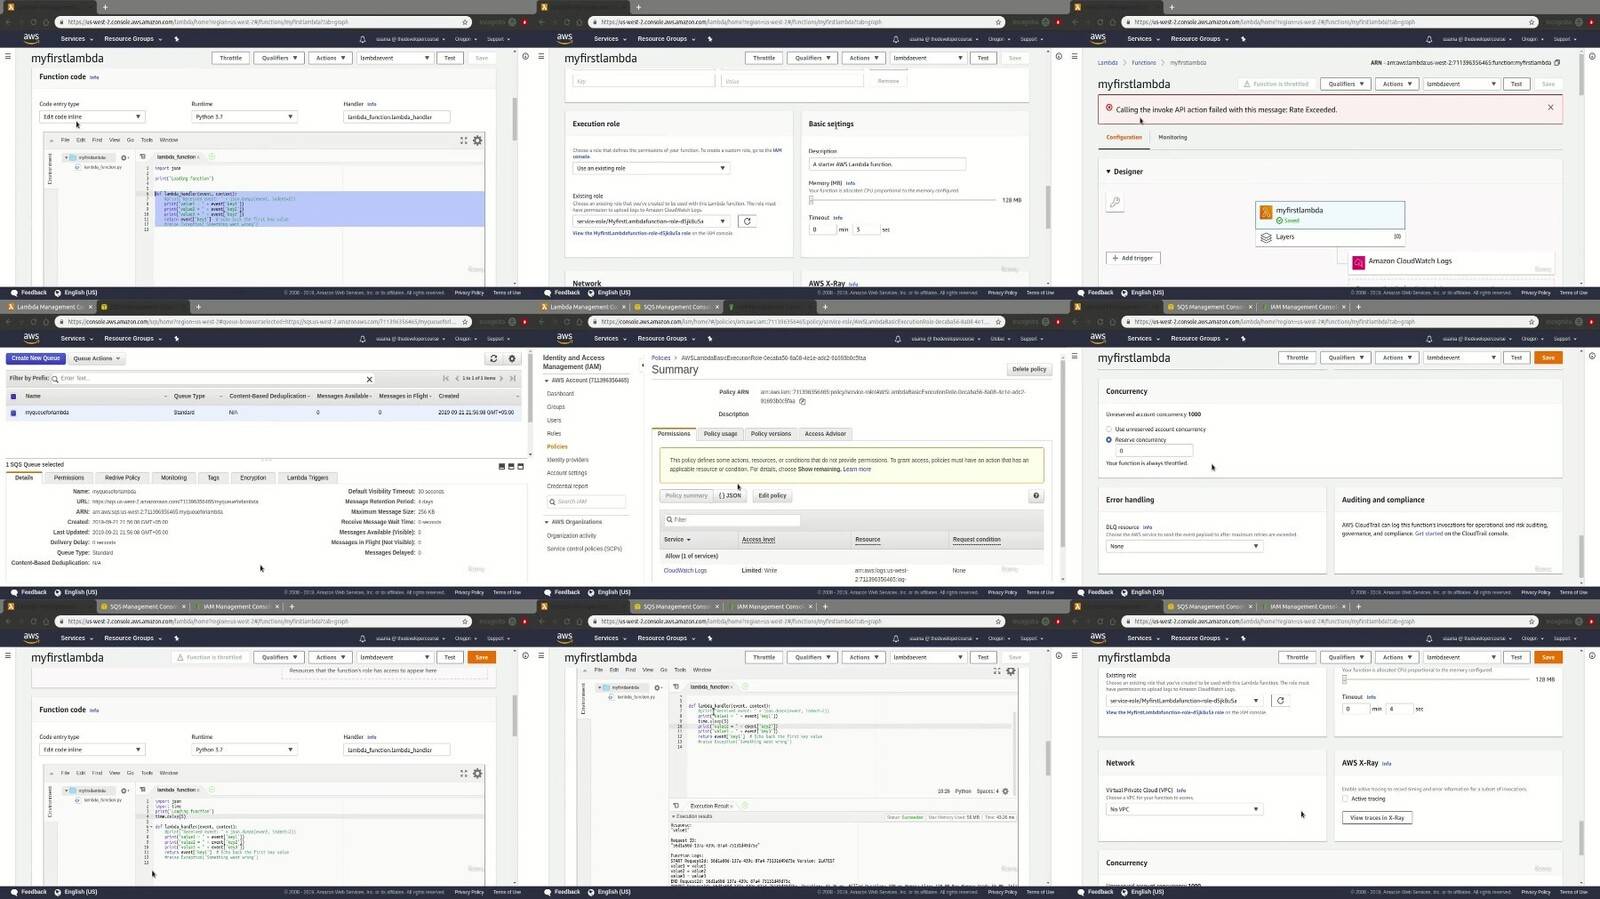Toggle fullscreen for the editor above Execution Result

point(997,671)
